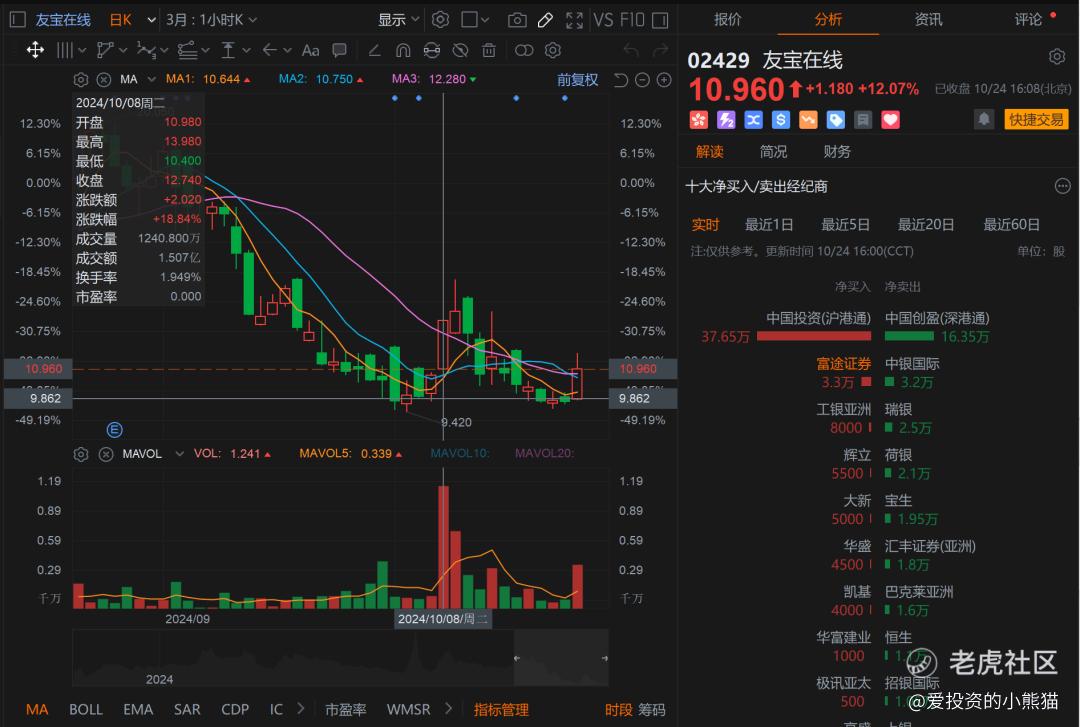Viewport: 1080px width, 727px height.
Task: Enter fullscreen chart mode
Action: (574, 20)
